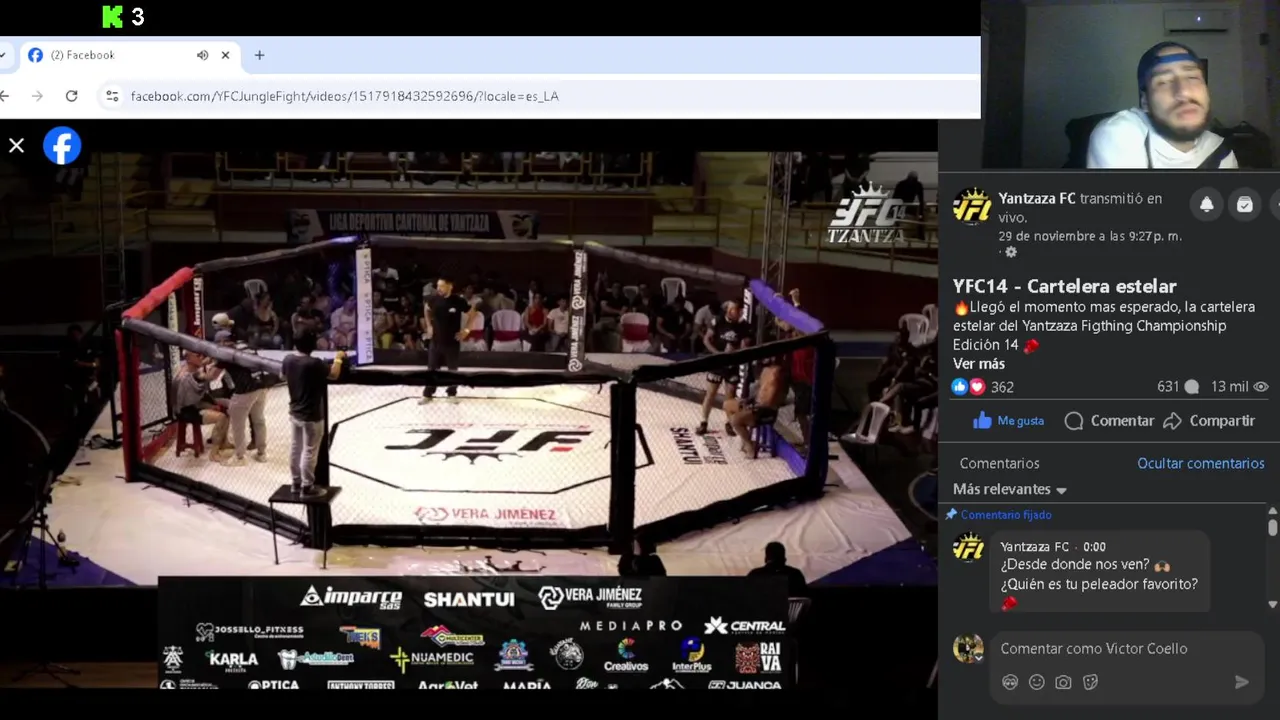Click the YFC Tzantza watermark on video
The image size is (1280, 720).
[866, 215]
